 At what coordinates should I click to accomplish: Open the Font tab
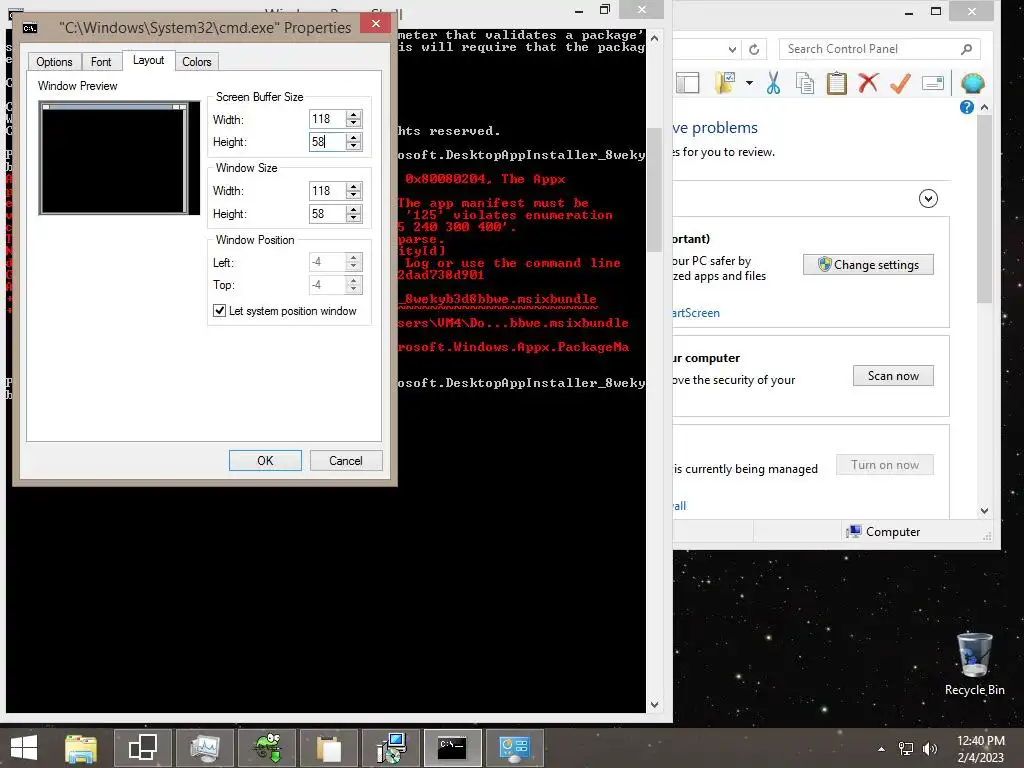point(101,62)
